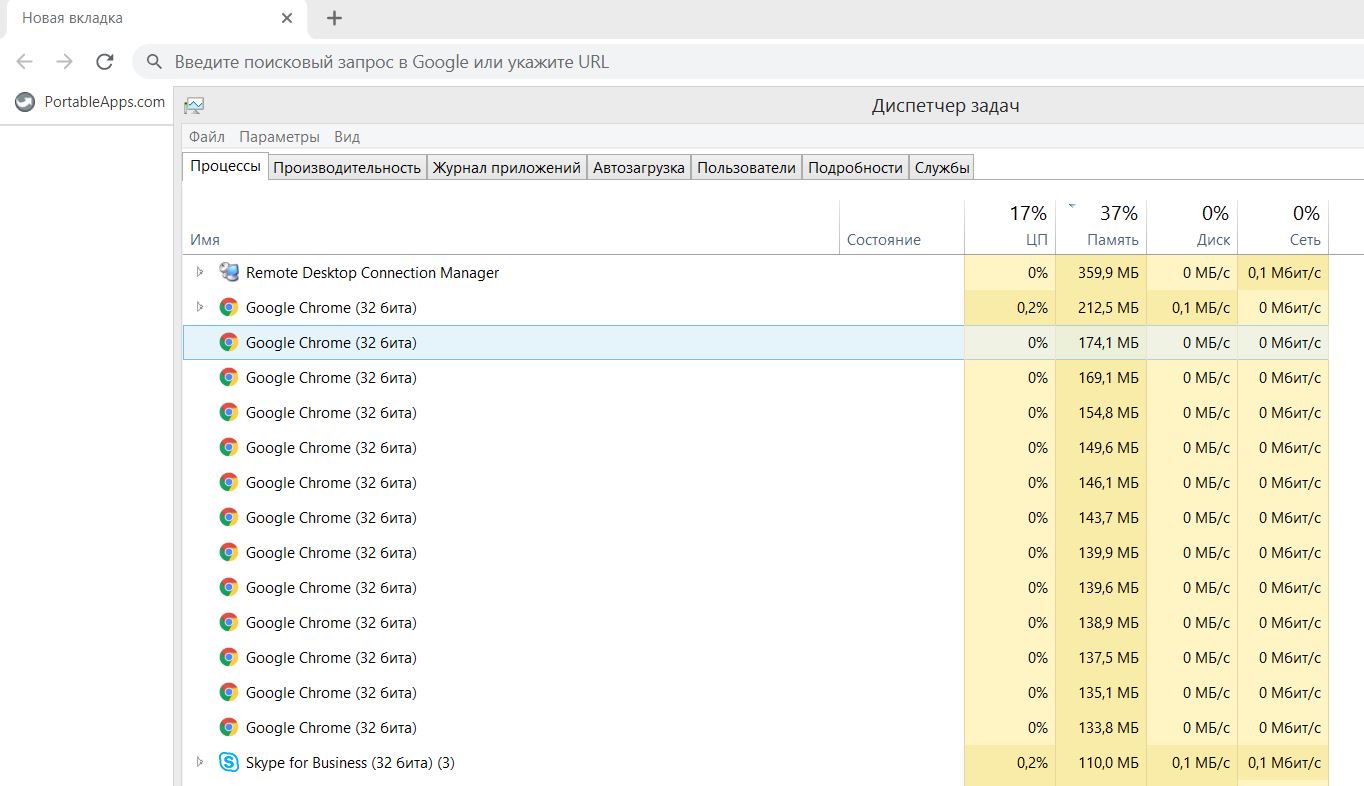Click the Chrome icon in the 174,1 МБ row
The image size is (1364, 786).
(229, 343)
